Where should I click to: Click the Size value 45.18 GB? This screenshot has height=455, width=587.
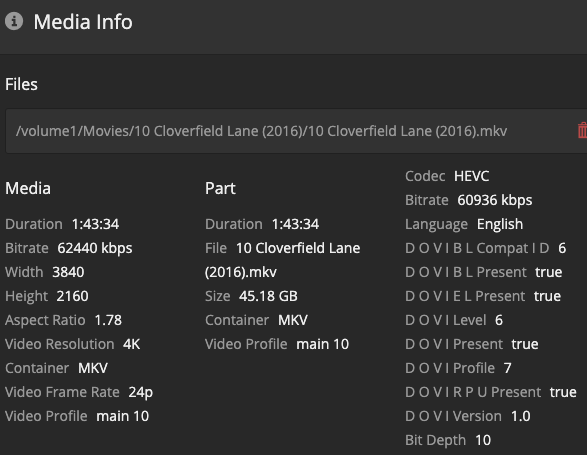click(268, 296)
